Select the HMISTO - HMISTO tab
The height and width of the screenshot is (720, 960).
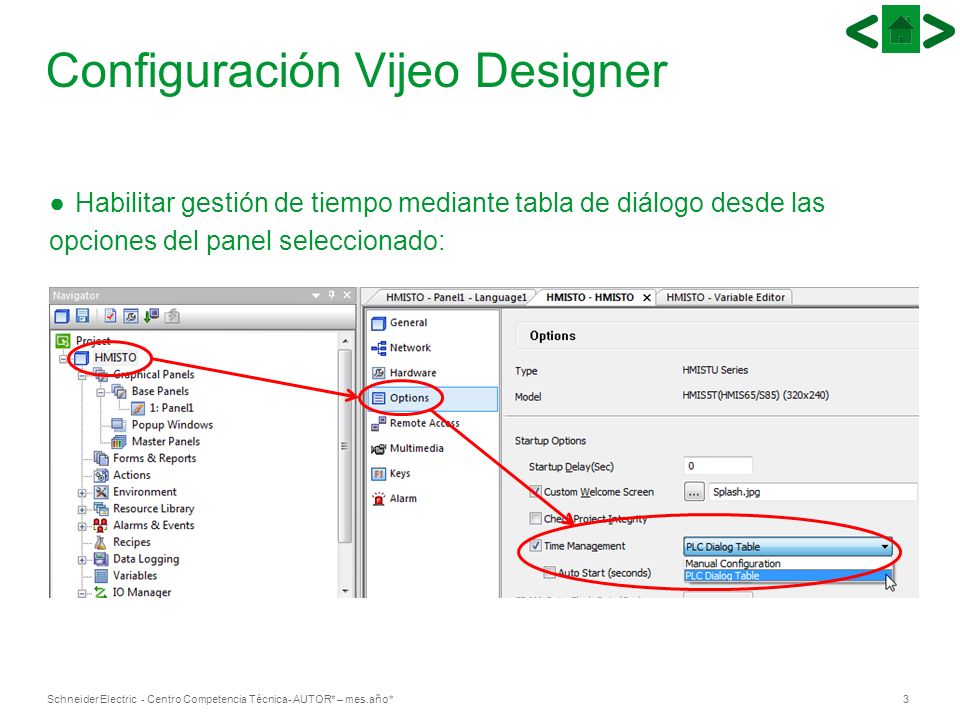point(590,297)
